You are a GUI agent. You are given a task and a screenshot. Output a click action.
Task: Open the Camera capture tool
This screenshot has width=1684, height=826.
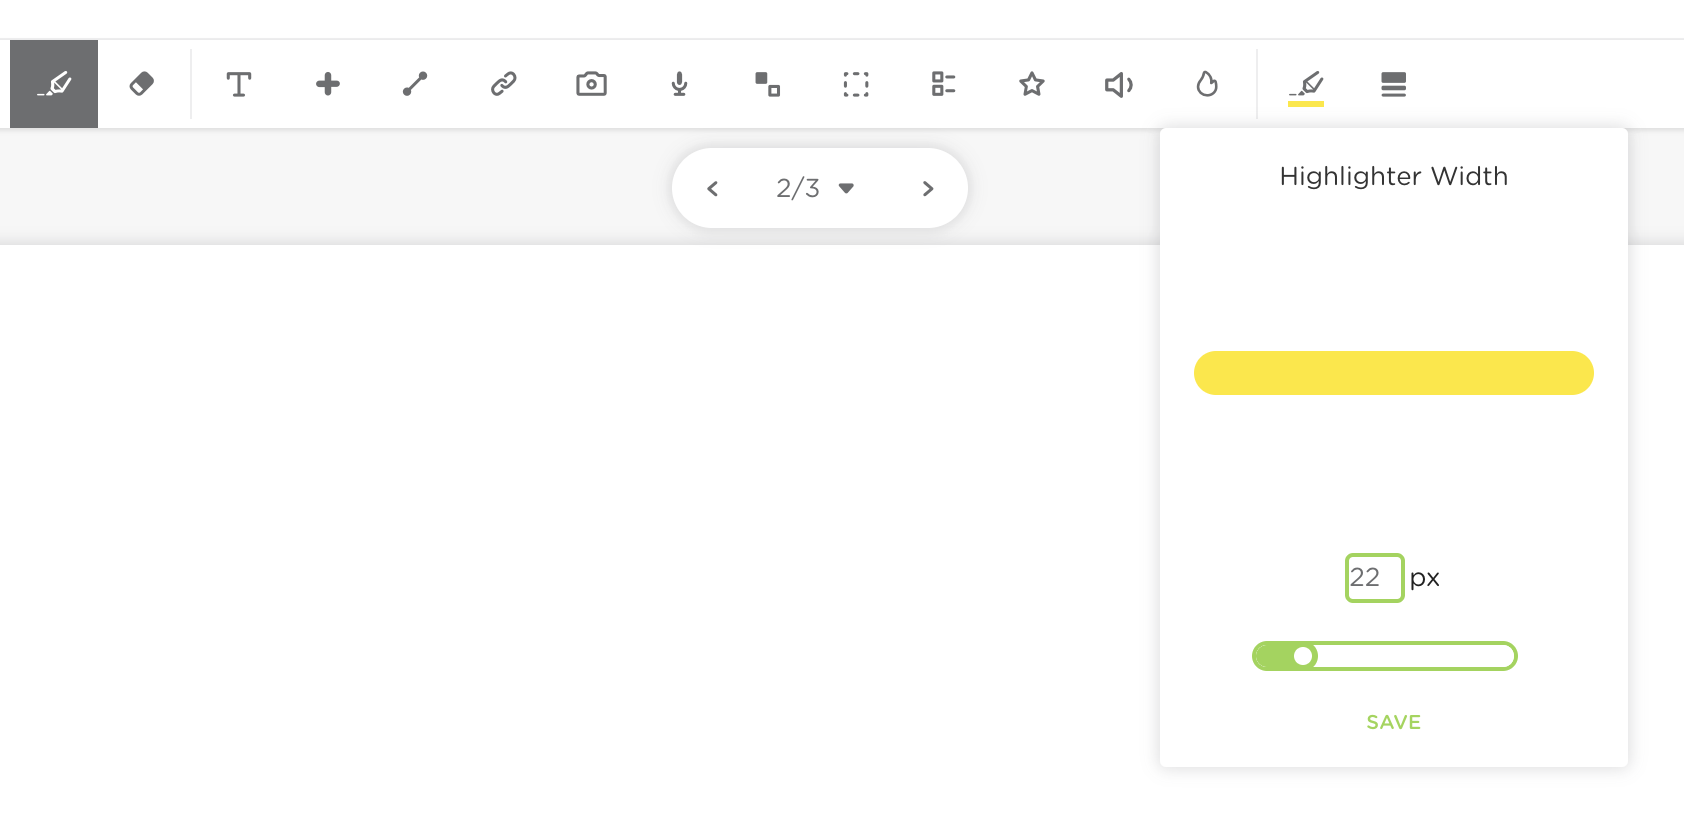tap(591, 84)
